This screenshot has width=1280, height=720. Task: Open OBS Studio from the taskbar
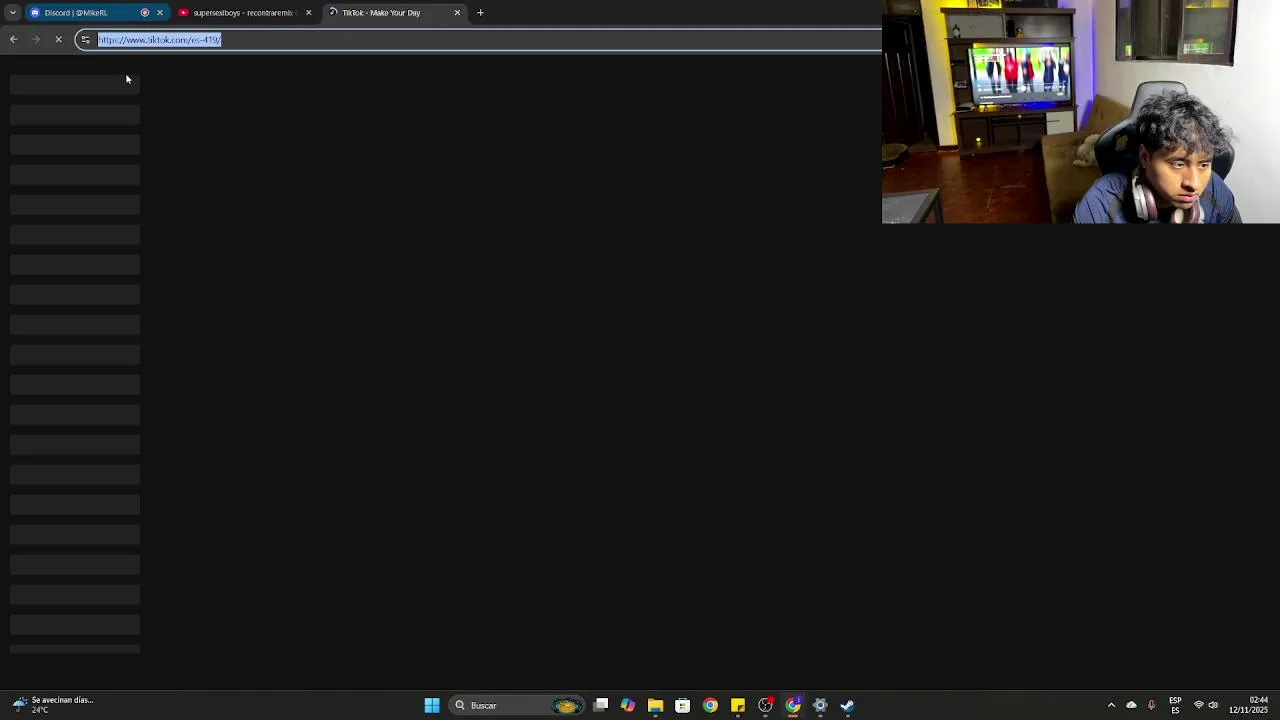pos(765,706)
